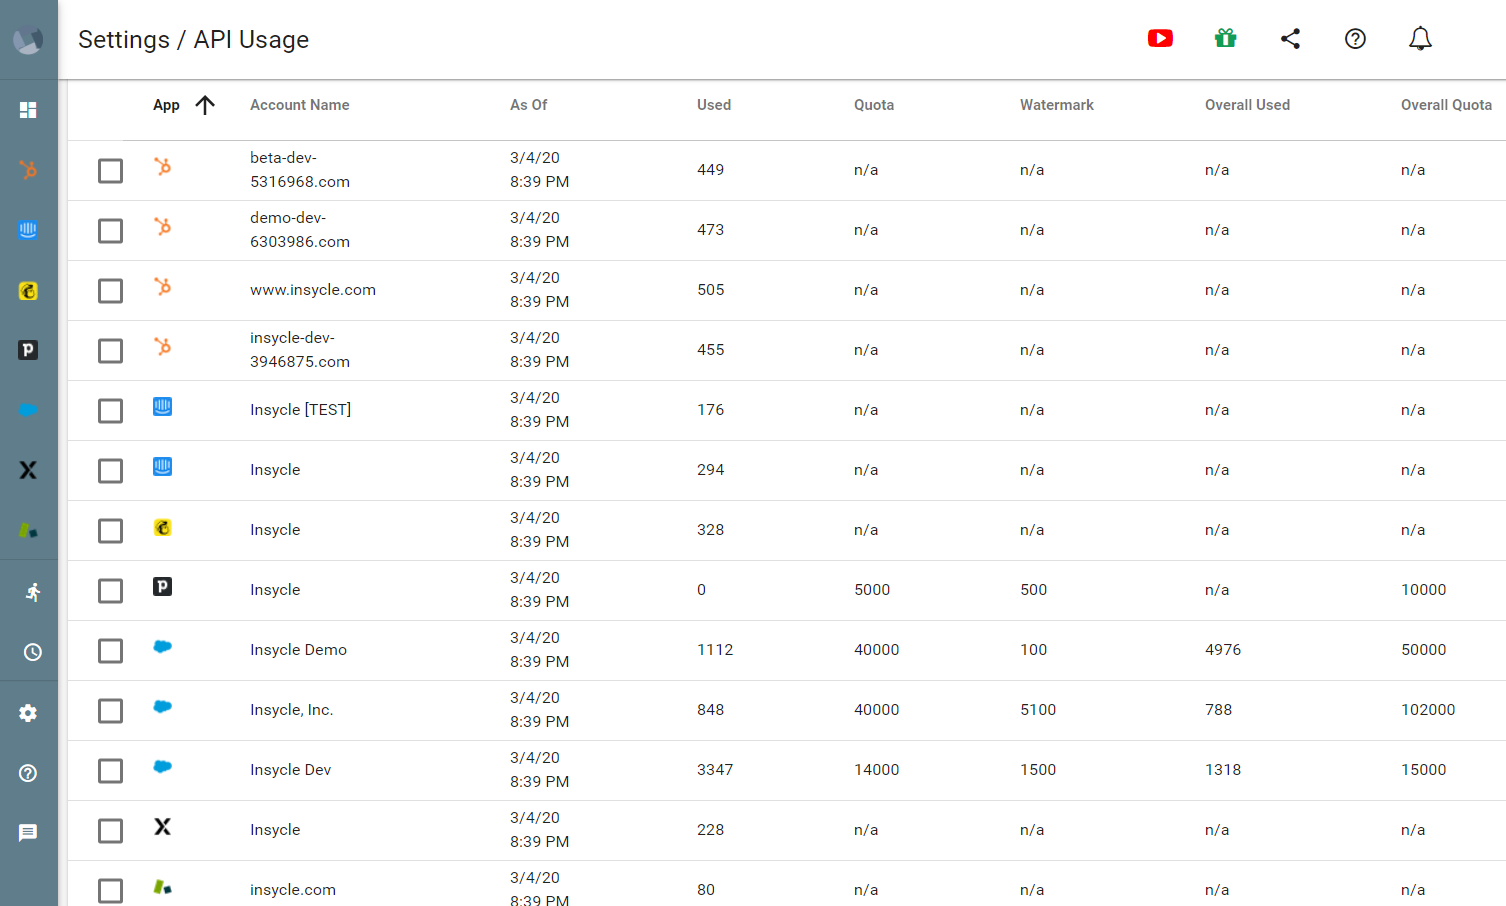This screenshot has width=1506, height=906.
Task: Open the Pipedrive app in the sidebar
Action: tap(28, 350)
